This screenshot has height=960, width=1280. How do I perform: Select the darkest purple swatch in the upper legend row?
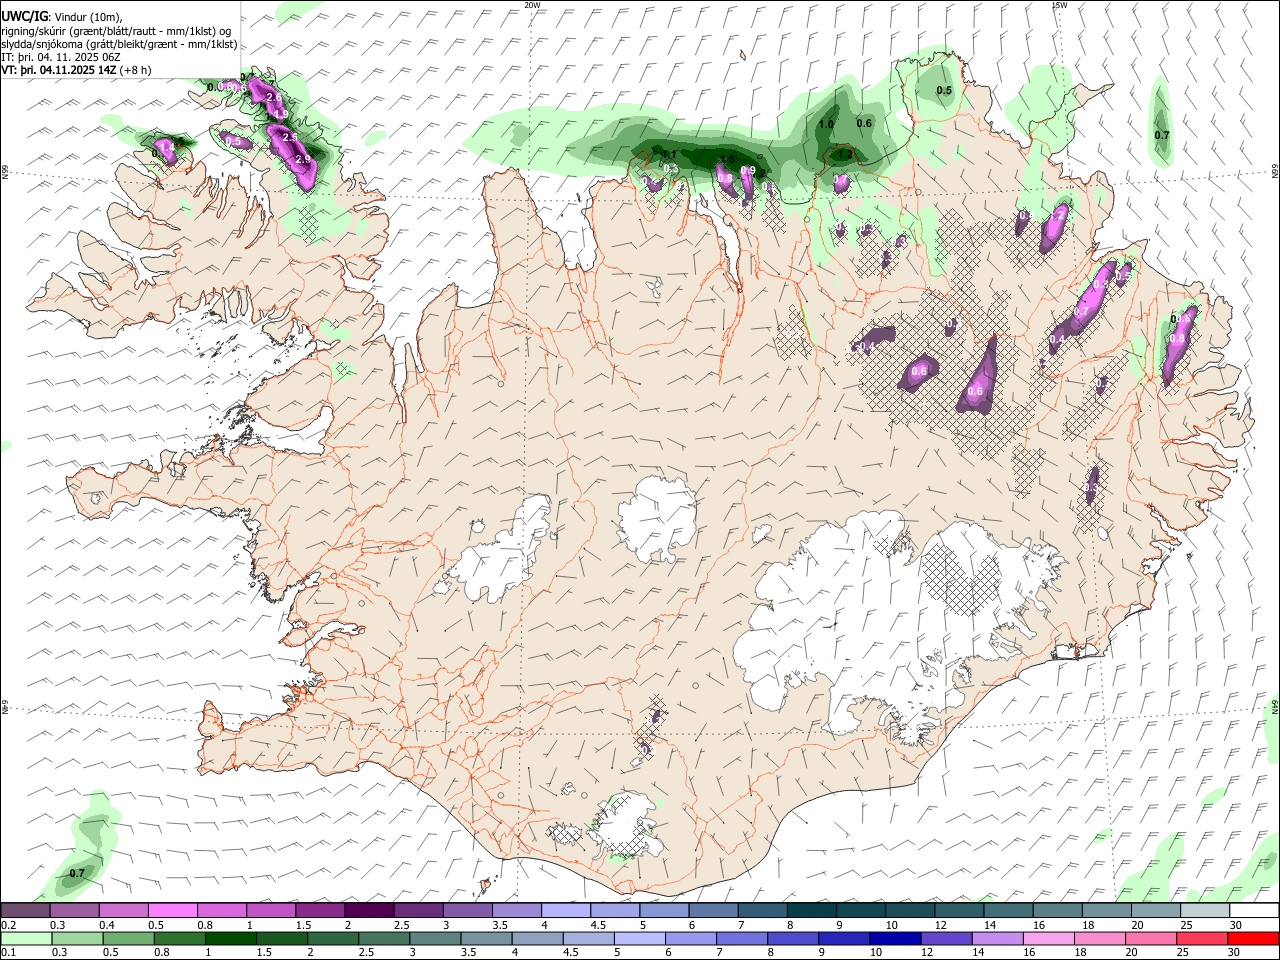click(x=369, y=911)
